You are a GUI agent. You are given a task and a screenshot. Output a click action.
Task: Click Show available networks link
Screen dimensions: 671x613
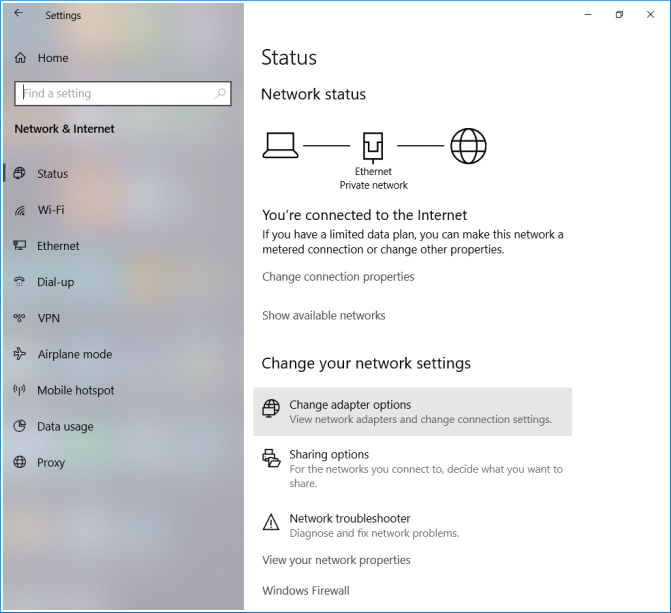pyautogui.click(x=323, y=315)
